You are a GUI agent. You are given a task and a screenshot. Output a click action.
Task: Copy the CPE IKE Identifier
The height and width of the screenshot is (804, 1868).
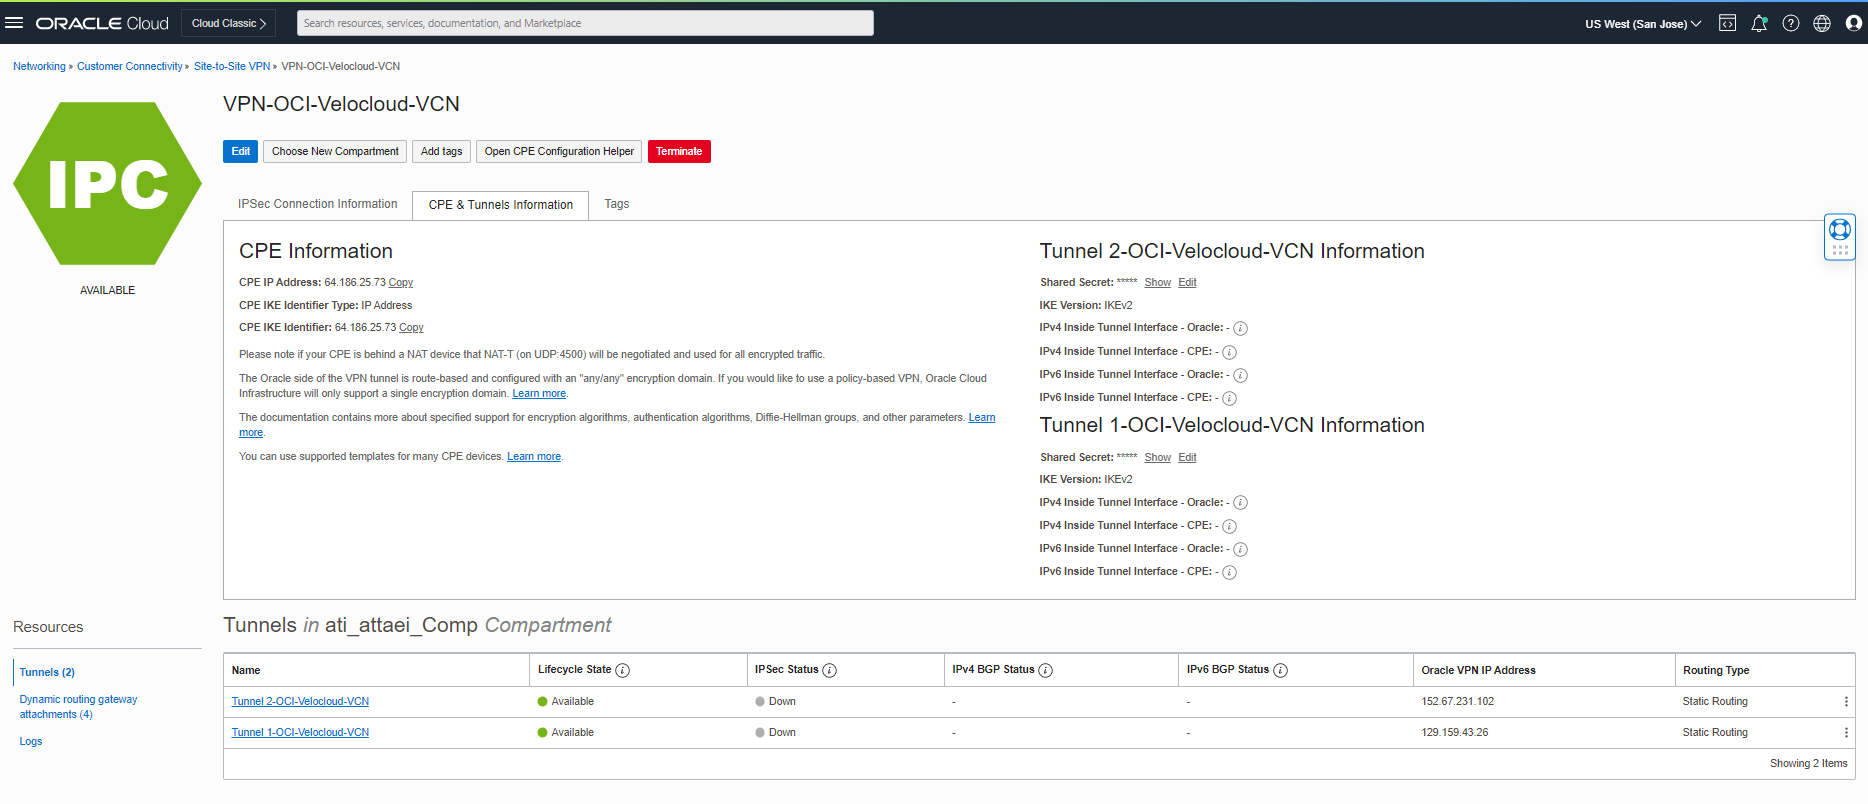point(411,328)
